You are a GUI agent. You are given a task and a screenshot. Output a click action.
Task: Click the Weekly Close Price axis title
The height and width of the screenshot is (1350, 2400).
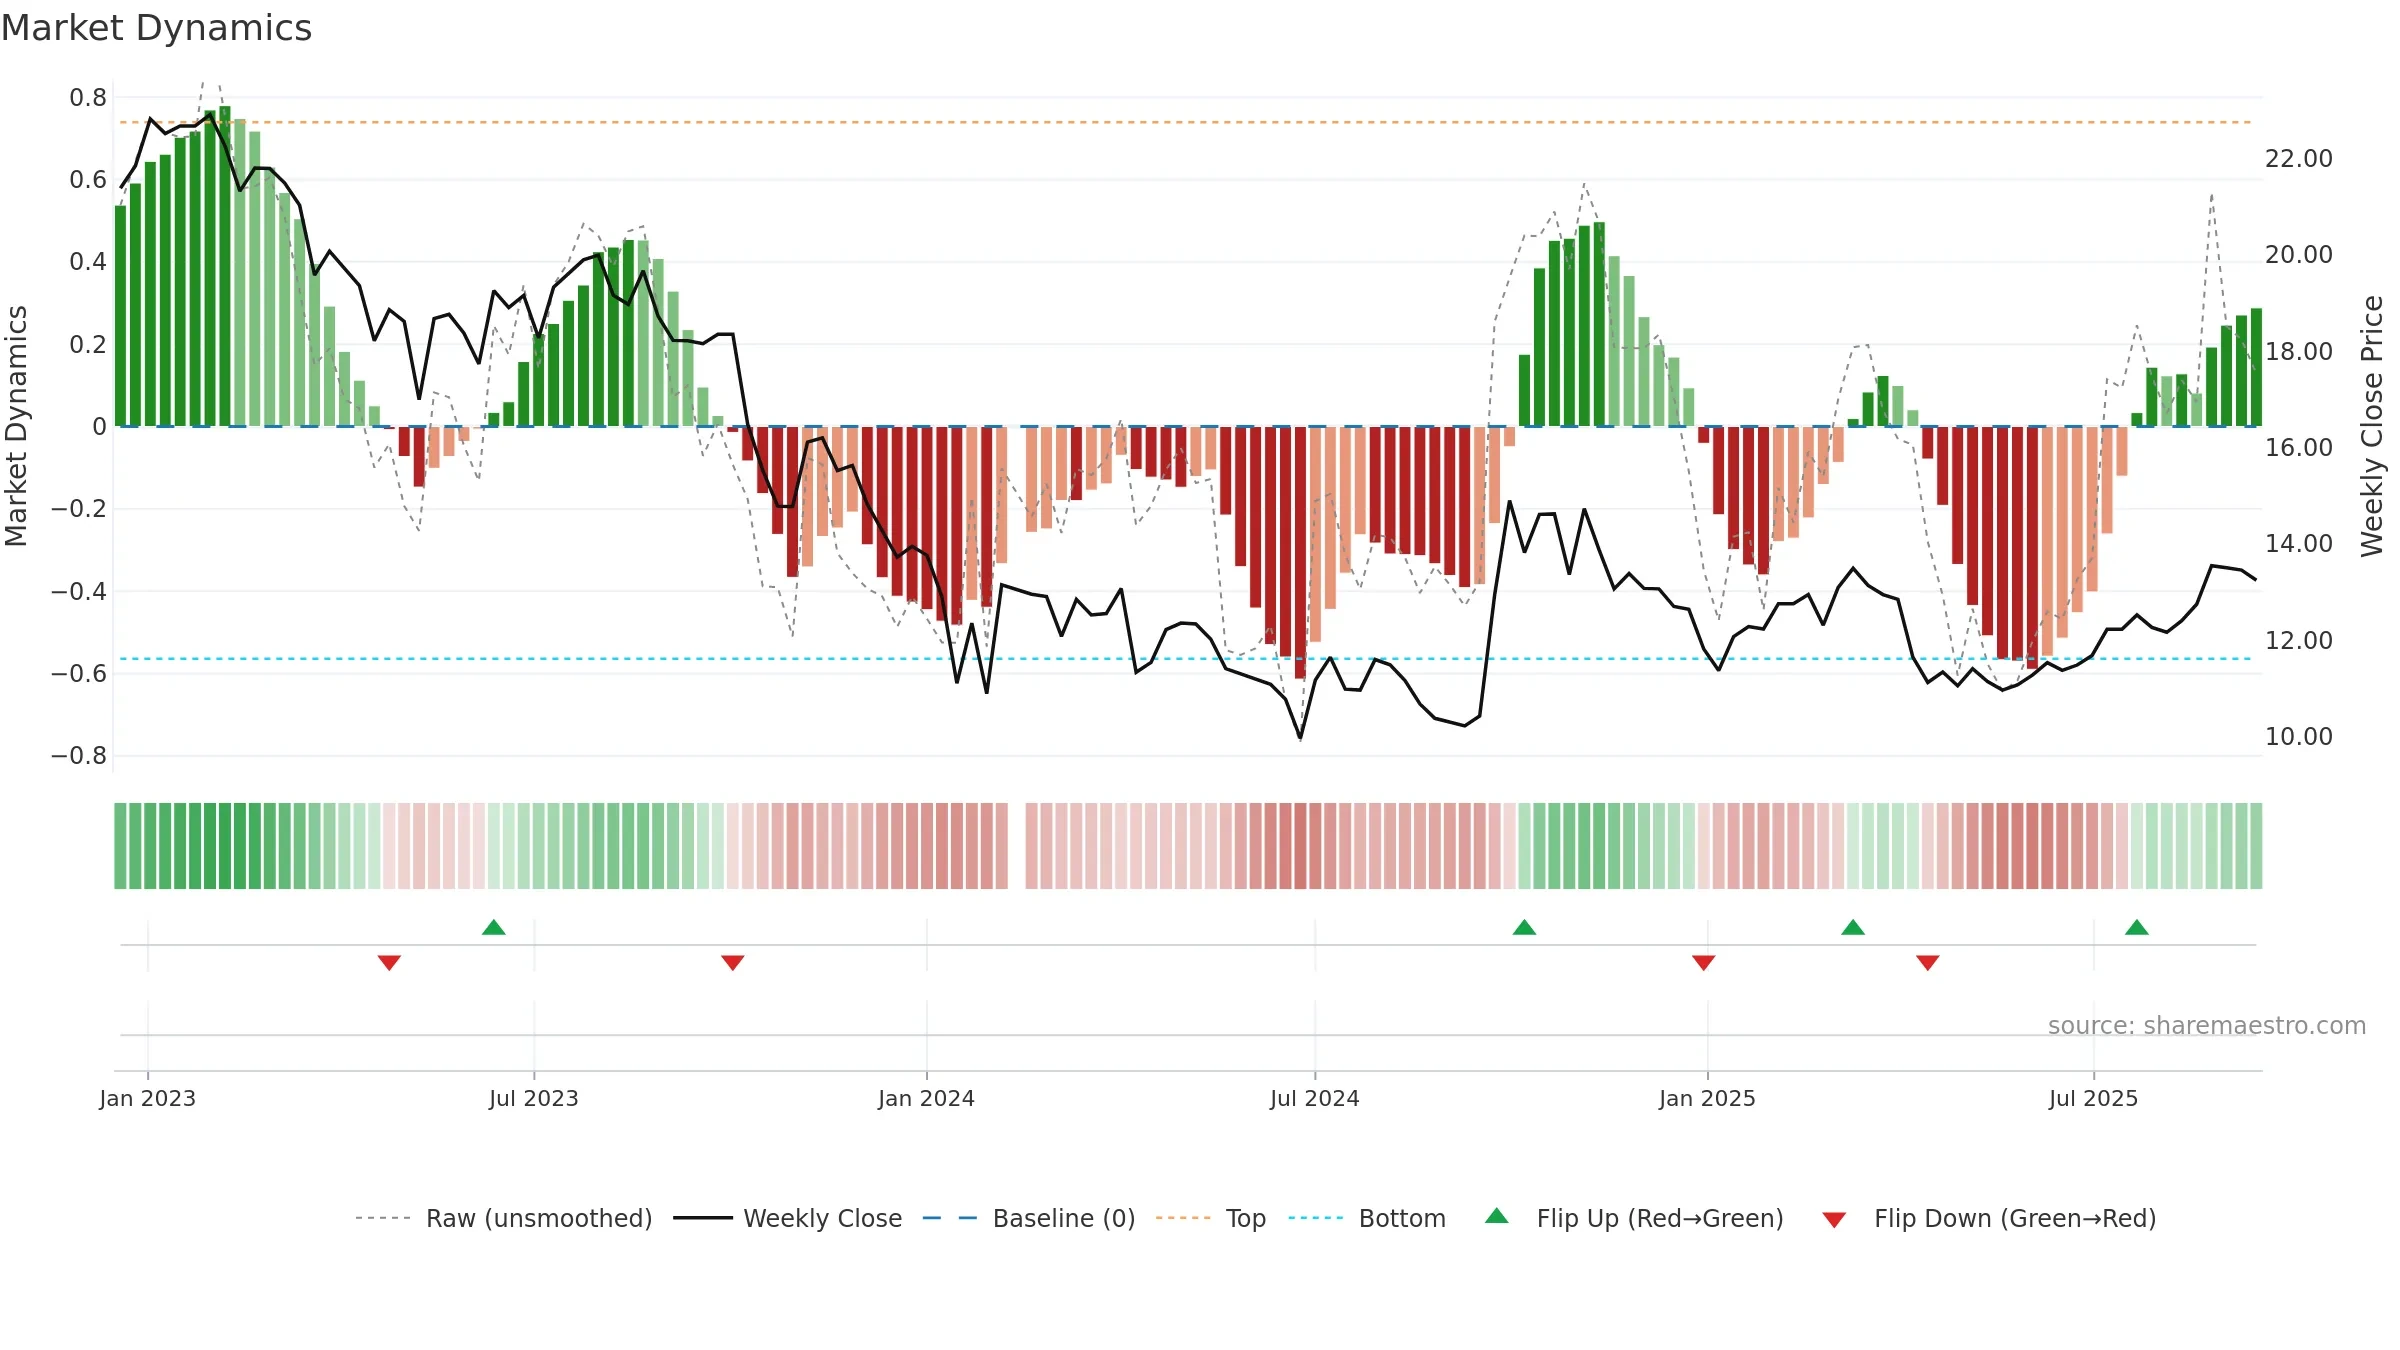point(2372,426)
